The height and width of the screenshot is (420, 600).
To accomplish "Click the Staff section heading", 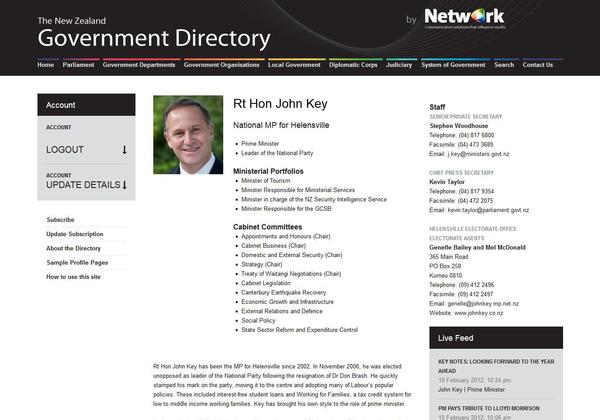I will (437, 107).
